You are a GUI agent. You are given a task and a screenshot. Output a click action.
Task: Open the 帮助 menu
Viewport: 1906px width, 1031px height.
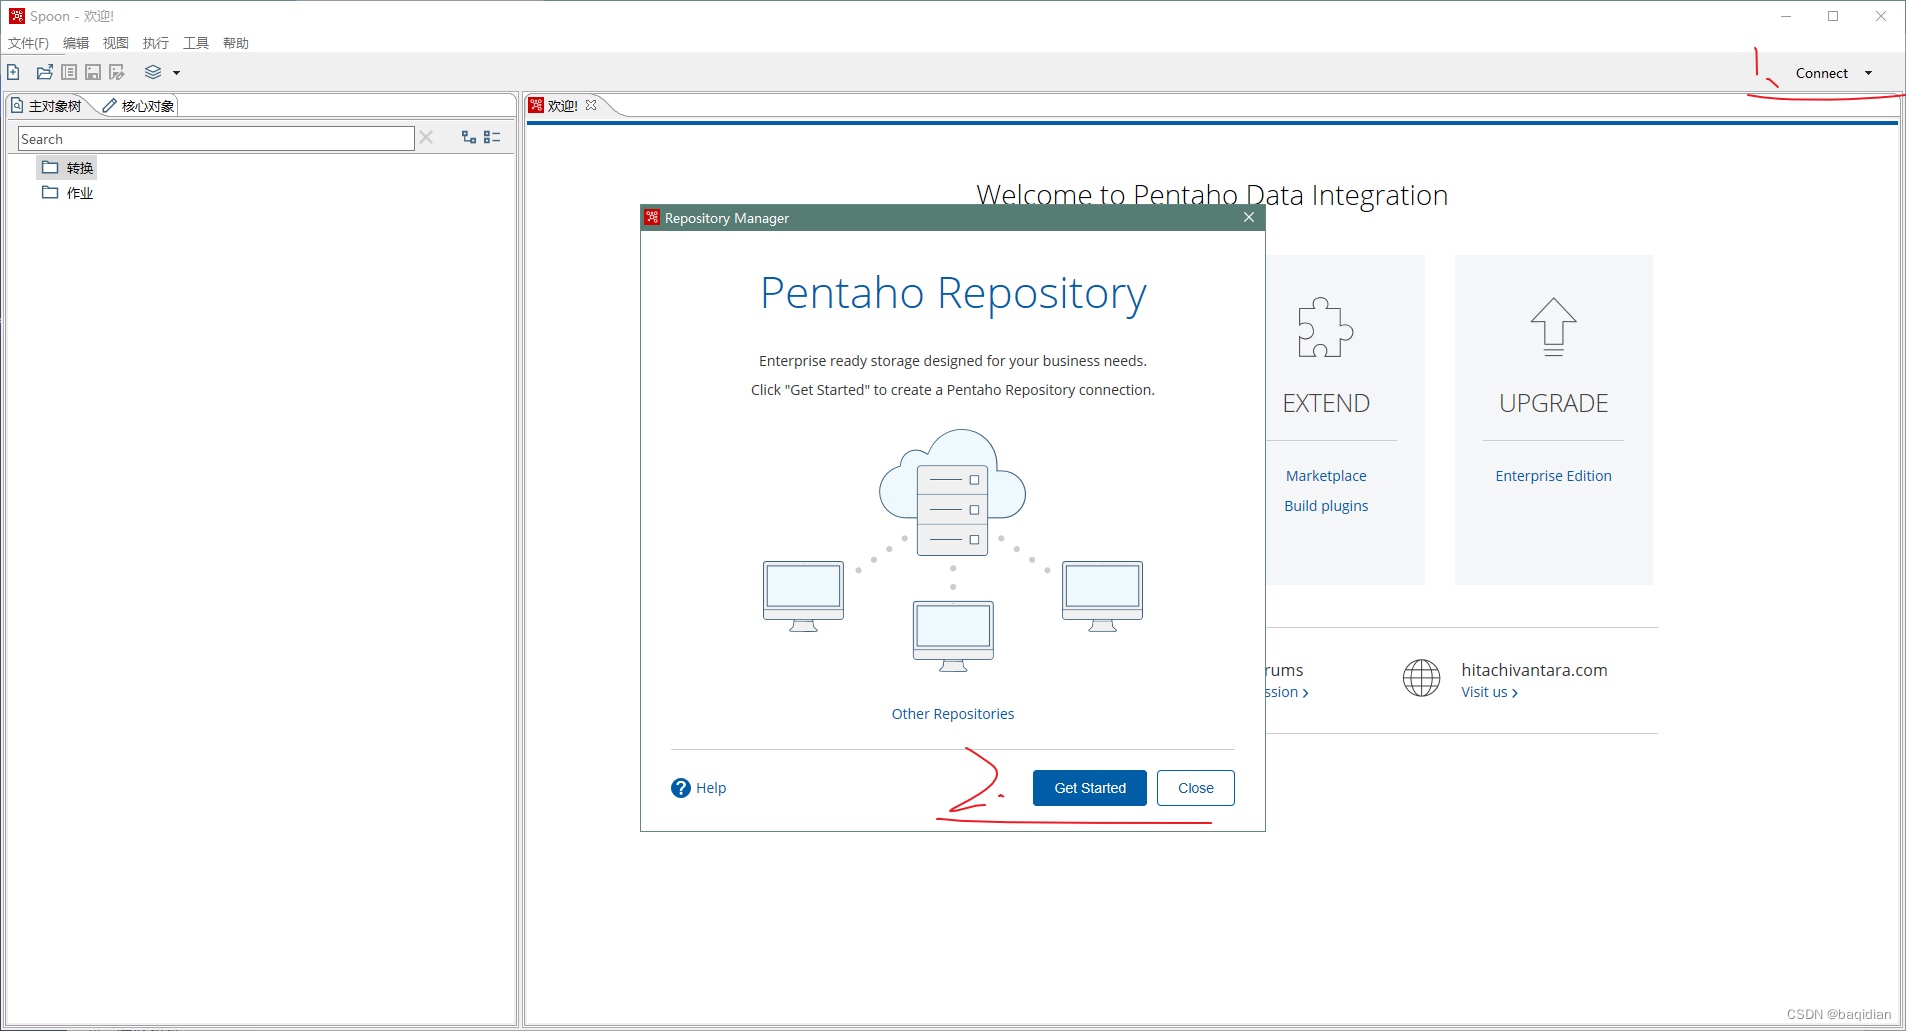(236, 43)
